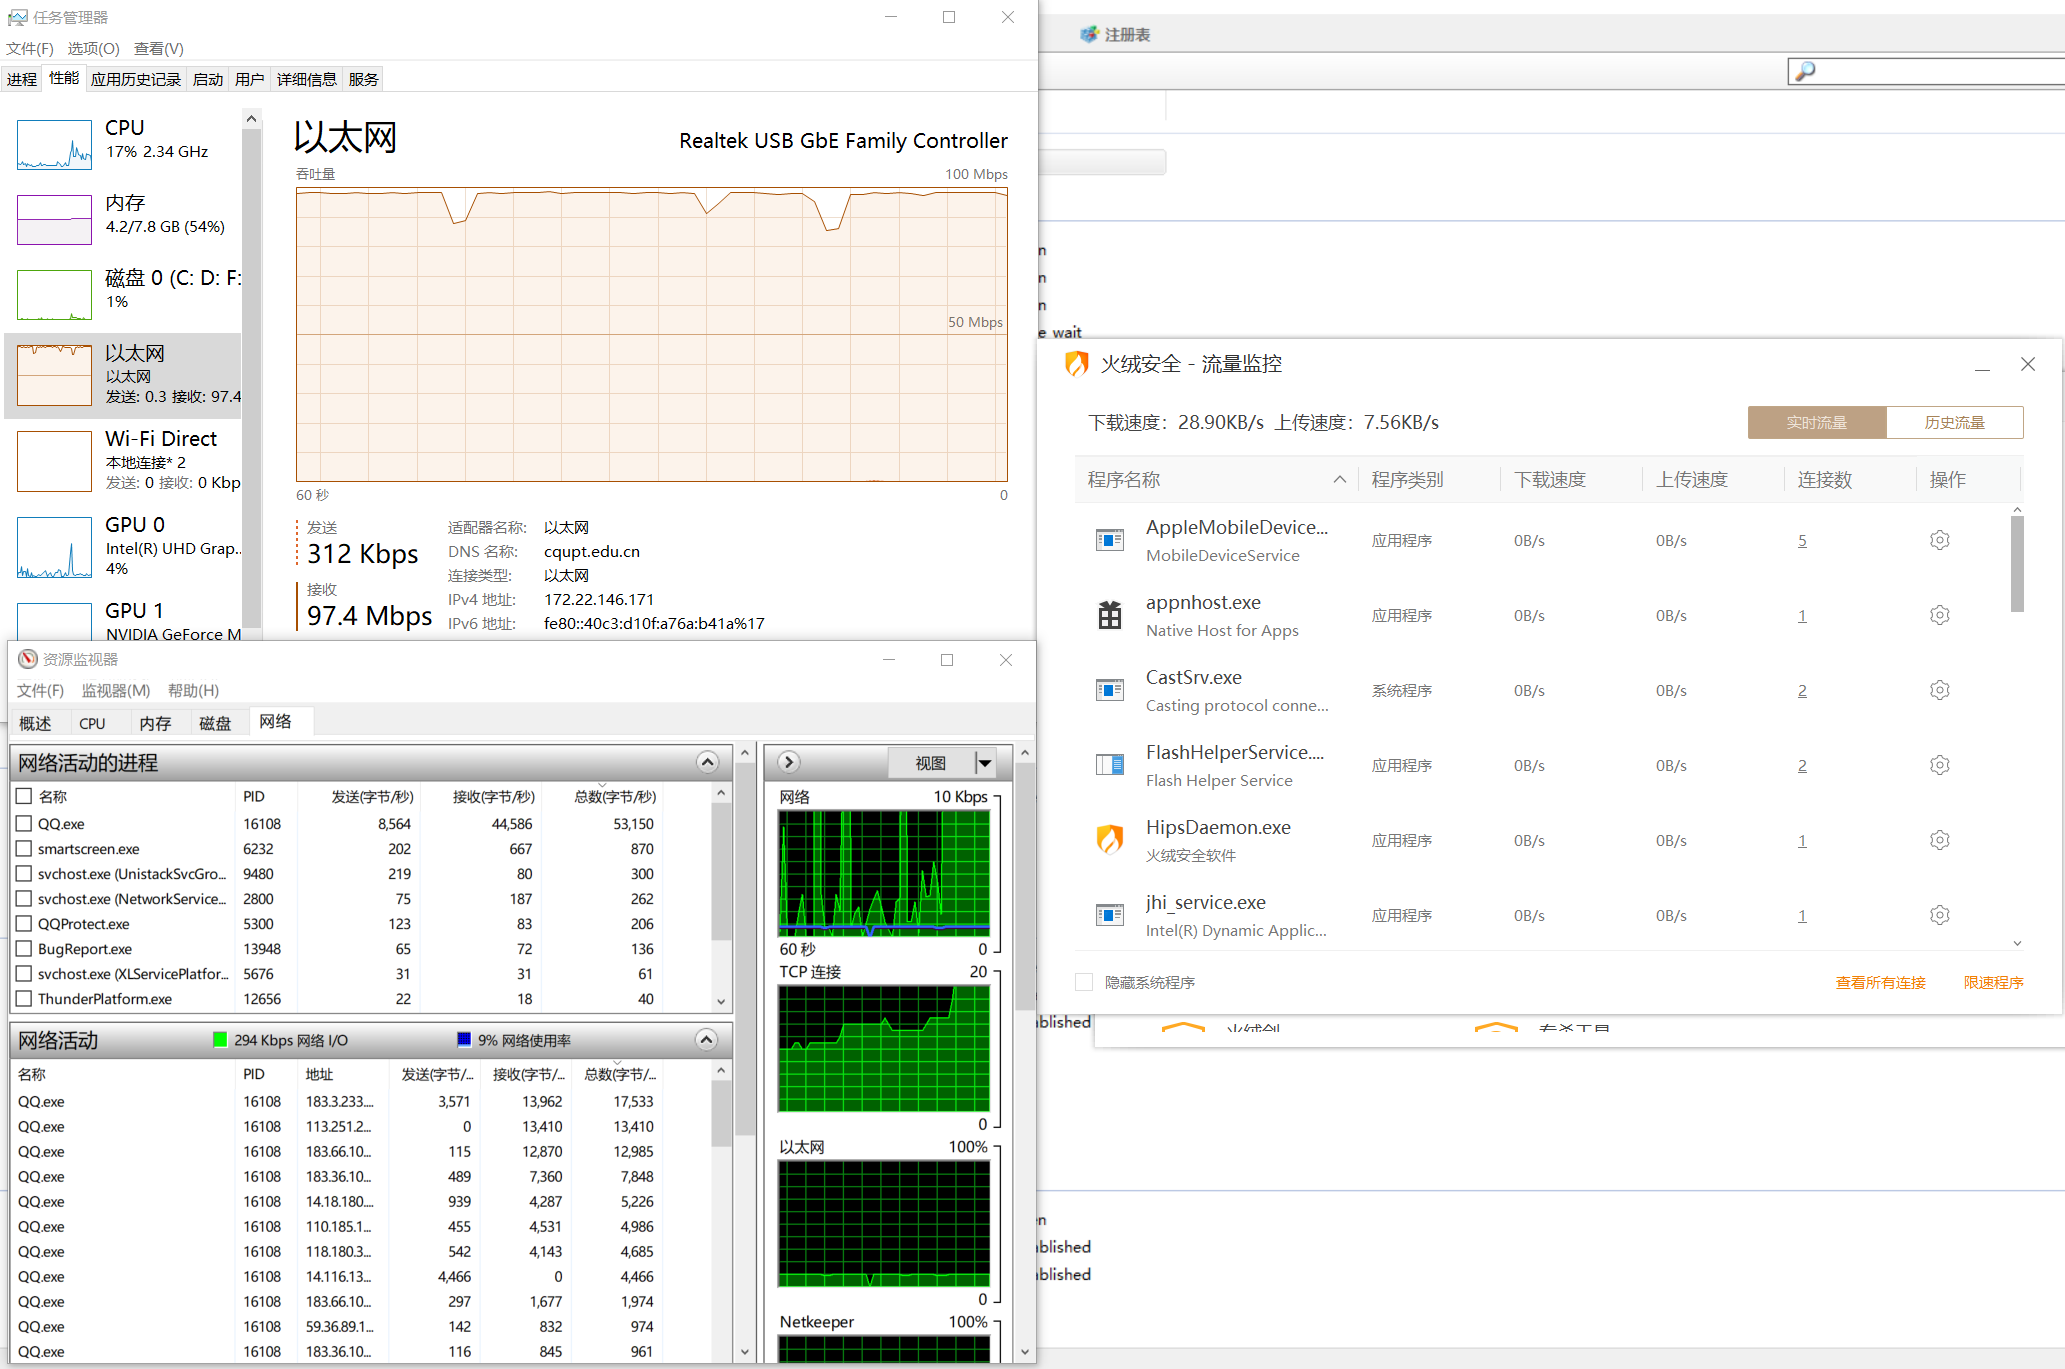This screenshot has height=1369, width=2065.
Task: Click the green 网络 I/O legend swatch
Action: [x=220, y=1039]
